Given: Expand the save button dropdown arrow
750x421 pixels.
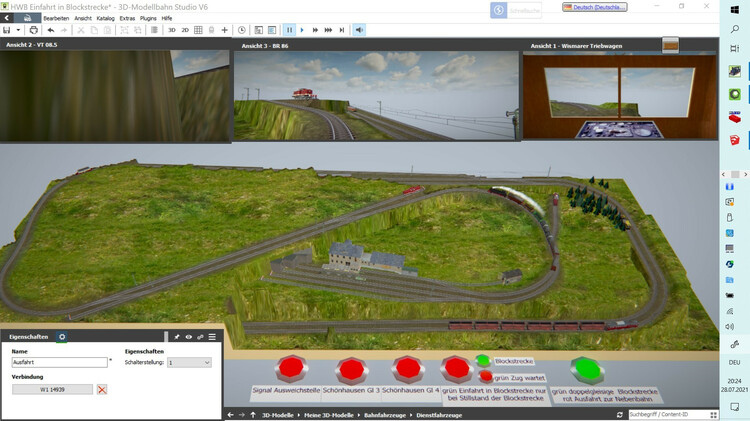Looking at the screenshot, I should click(20, 30).
